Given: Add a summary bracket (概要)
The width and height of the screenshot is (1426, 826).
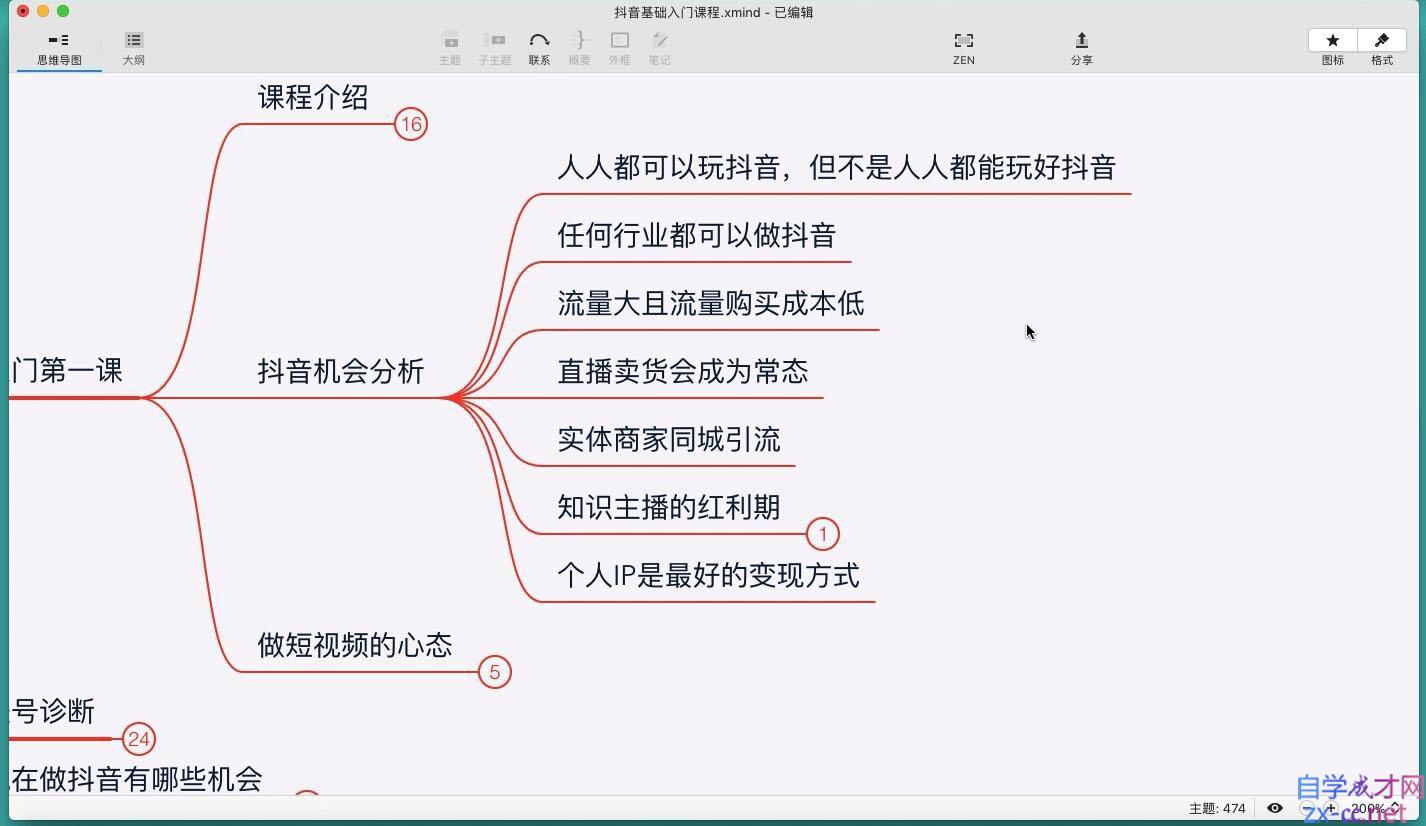Looking at the screenshot, I should click(579, 48).
